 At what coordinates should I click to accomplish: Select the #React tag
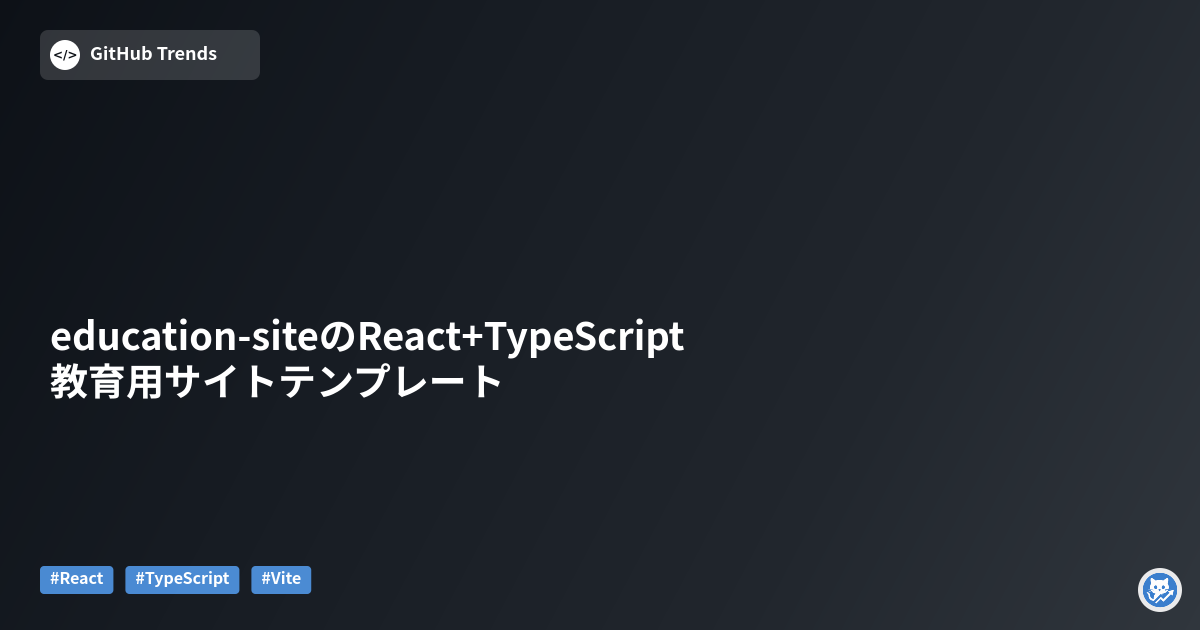[x=77, y=579]
